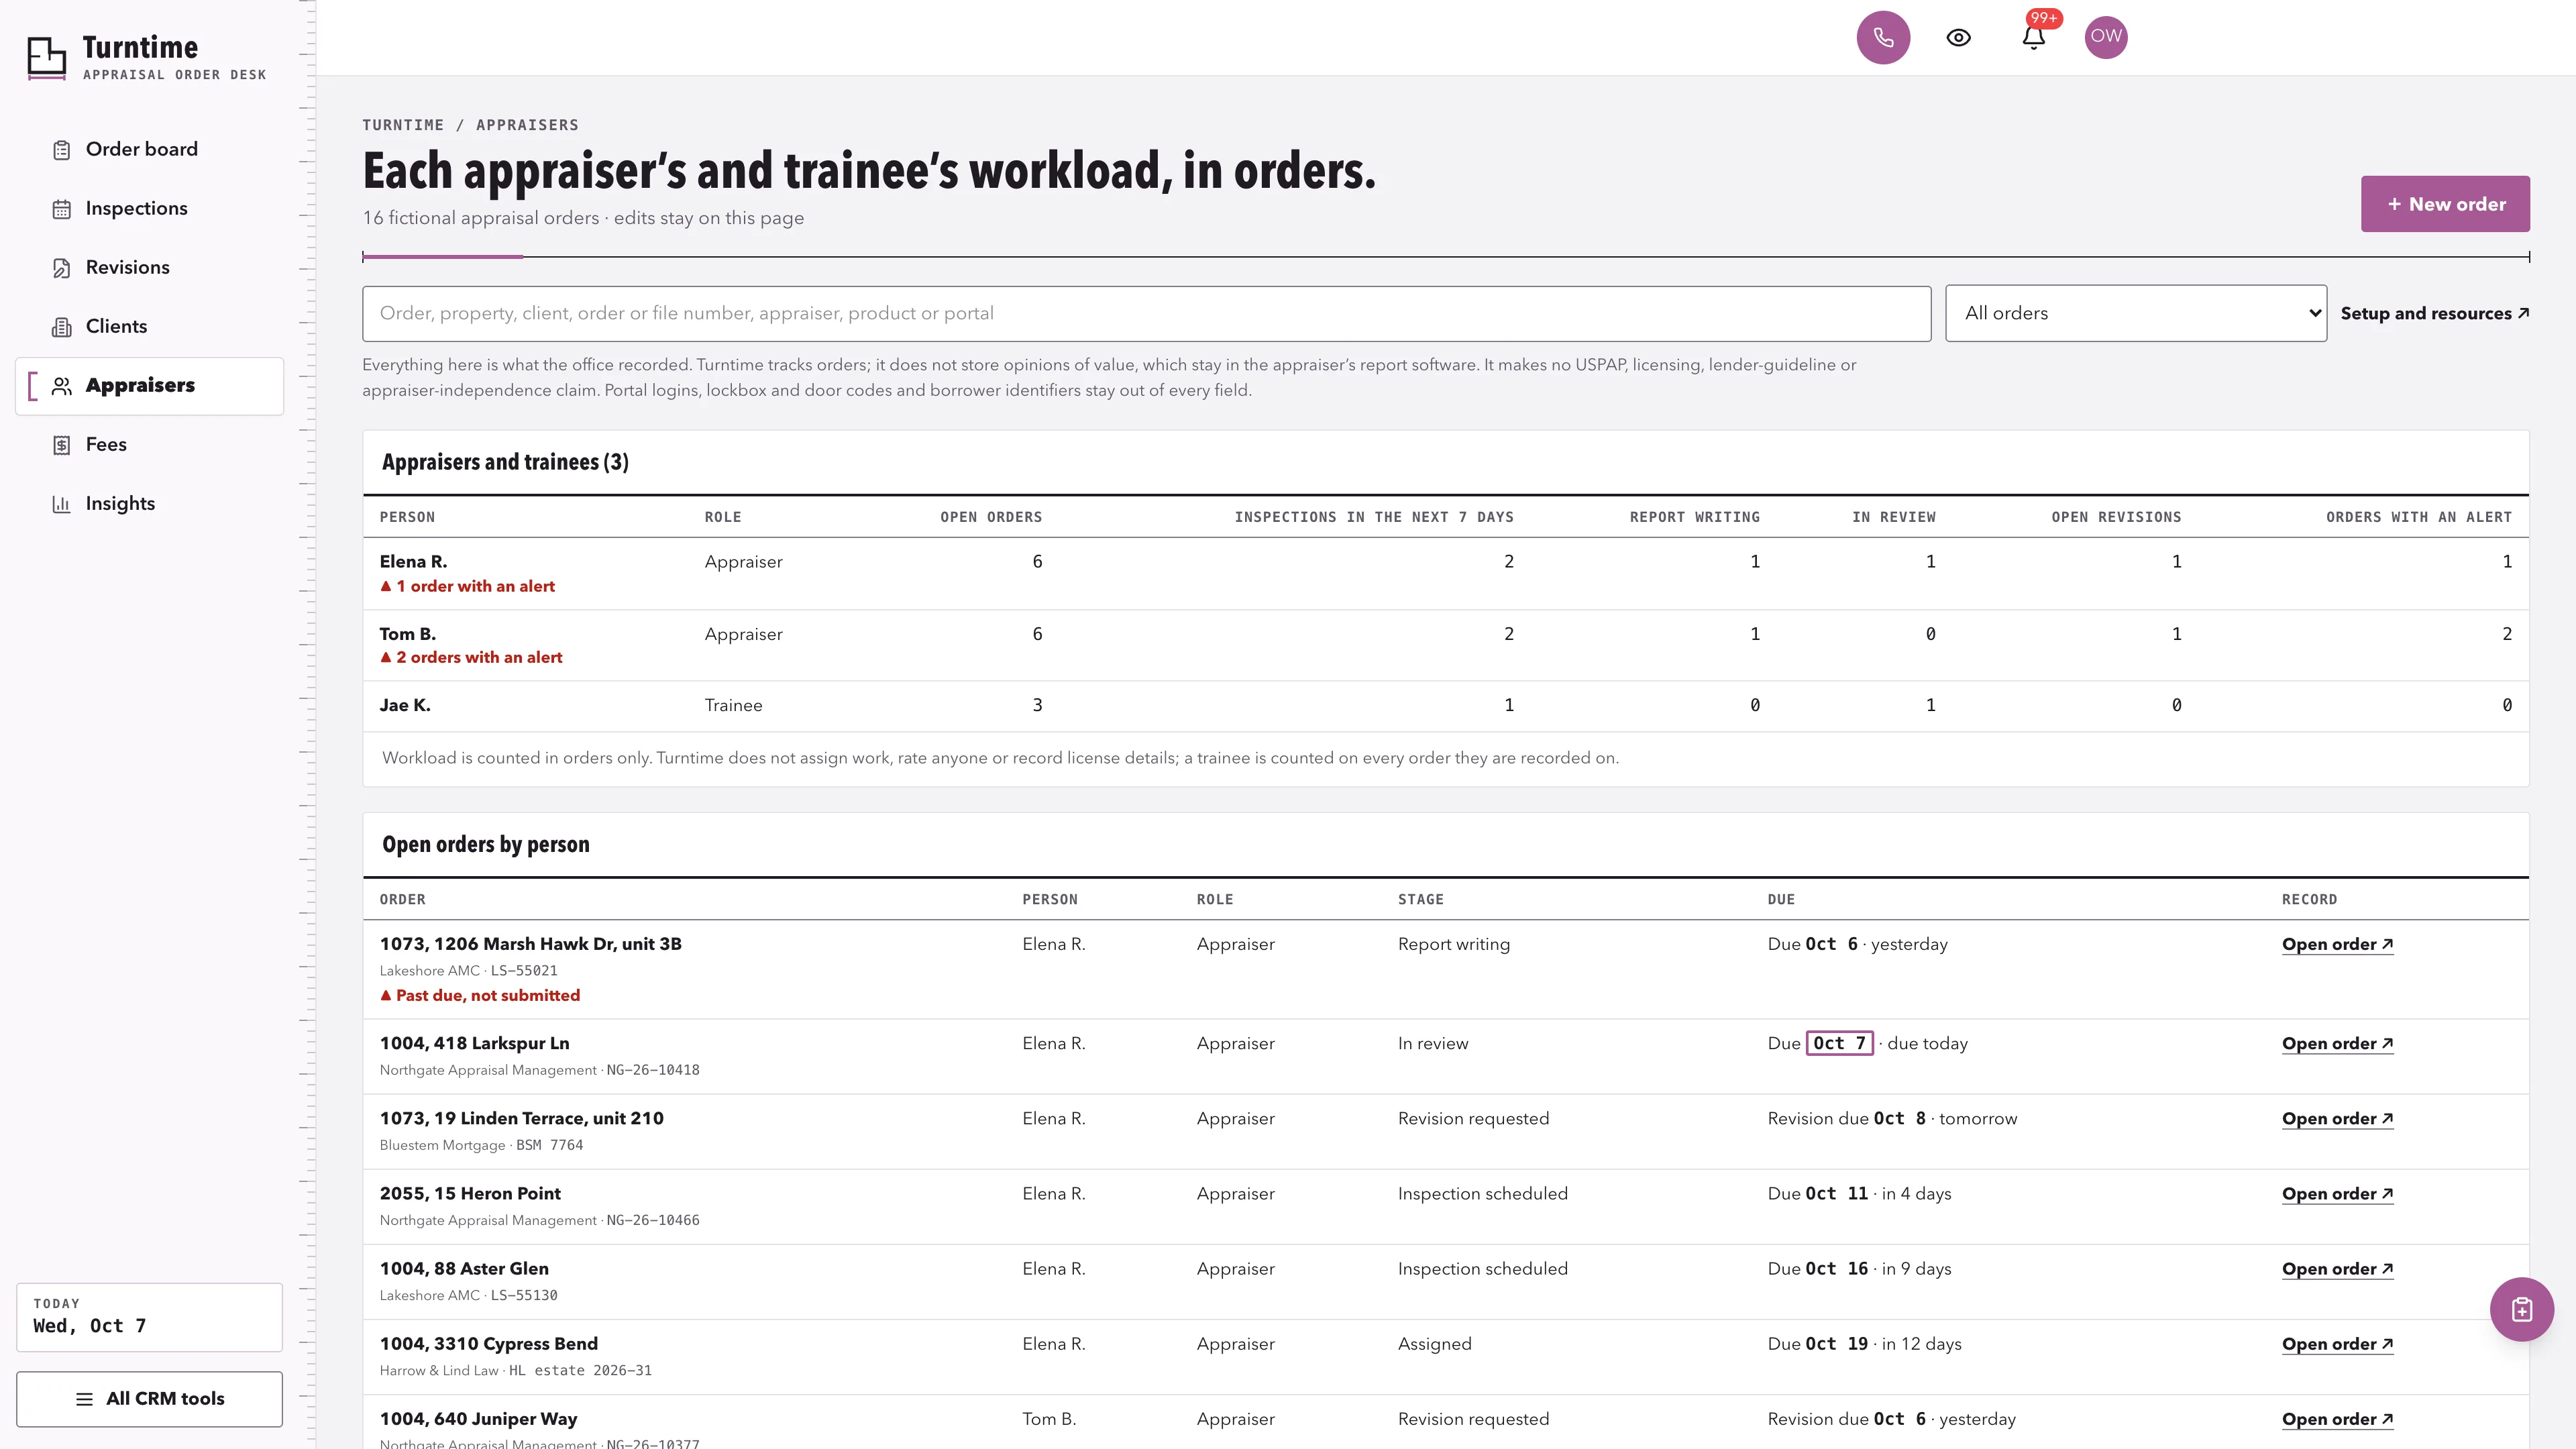Viewport: 2576px width, 1449px height.
Task: Click the 'ORDERS WITH AN ALERT' column header
Action: point(2419,517)
